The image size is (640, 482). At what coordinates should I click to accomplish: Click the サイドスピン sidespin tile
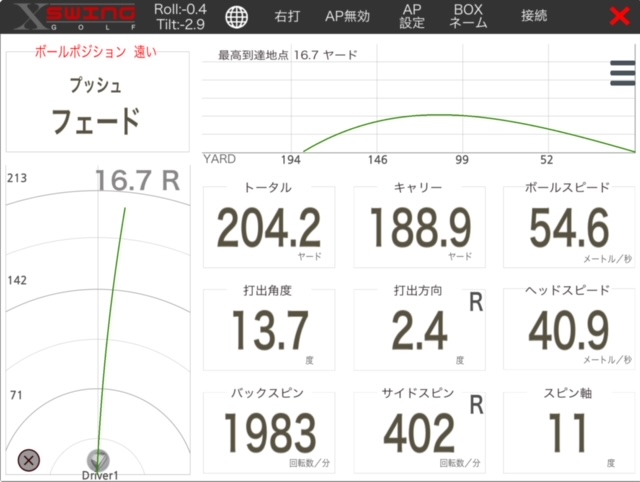tap(419, 431)
